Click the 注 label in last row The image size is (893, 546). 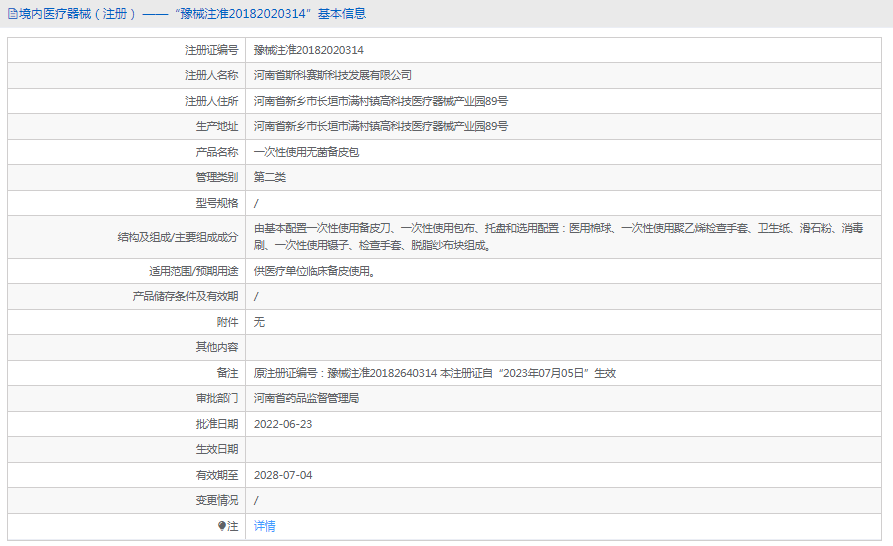tap(232, 526)
